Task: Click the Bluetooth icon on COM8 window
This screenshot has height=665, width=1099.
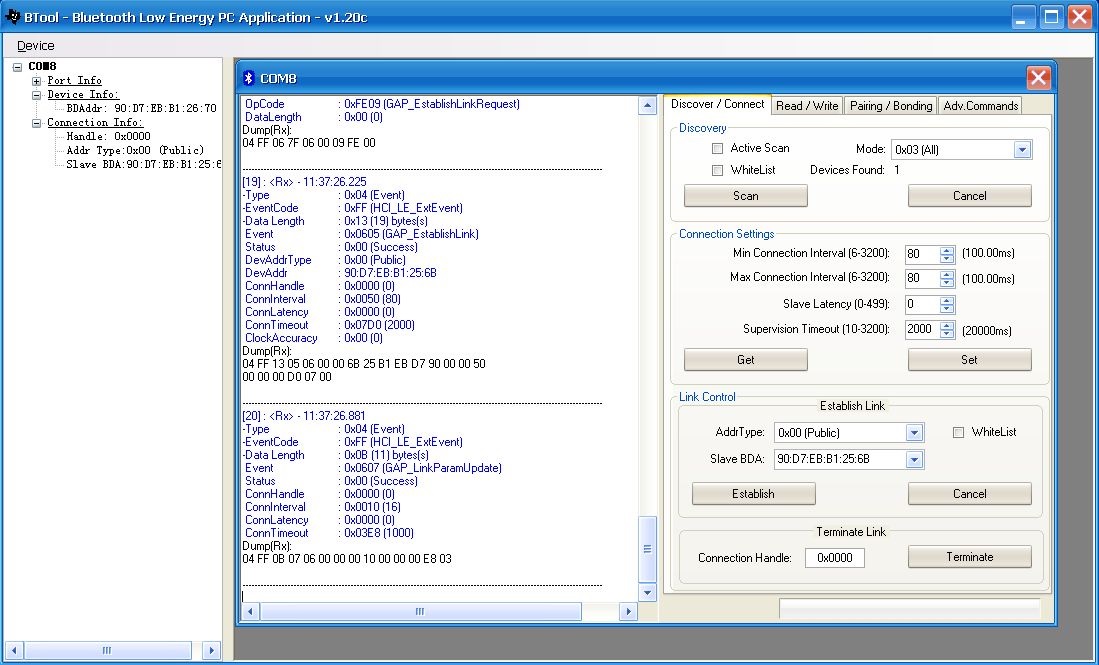Action: [247, 78]
